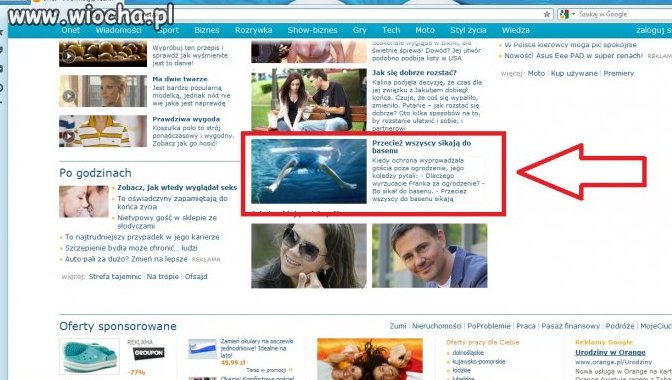Image resolution: width=672 pixels, height=380 pixels.
Task: Open the Gry section
Action: click(x=360, y=30)
